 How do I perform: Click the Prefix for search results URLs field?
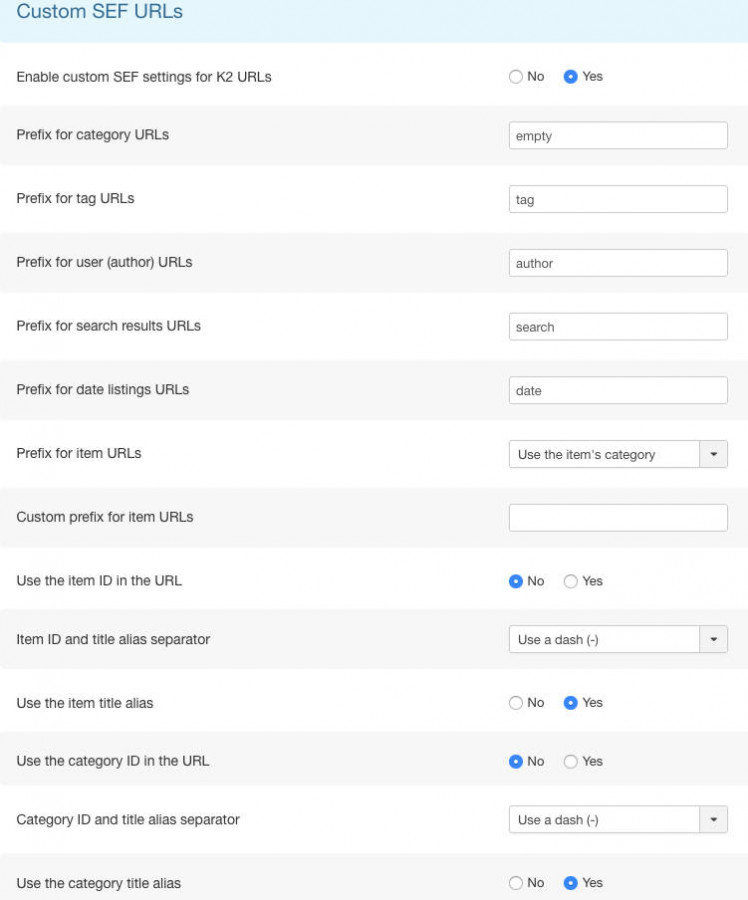pos(618,327)
